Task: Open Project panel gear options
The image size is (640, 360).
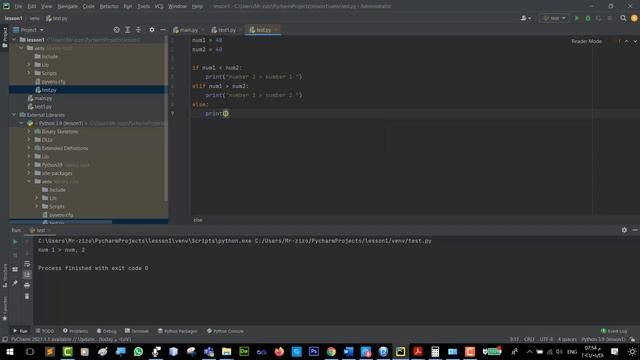Action: coord(152,30)
